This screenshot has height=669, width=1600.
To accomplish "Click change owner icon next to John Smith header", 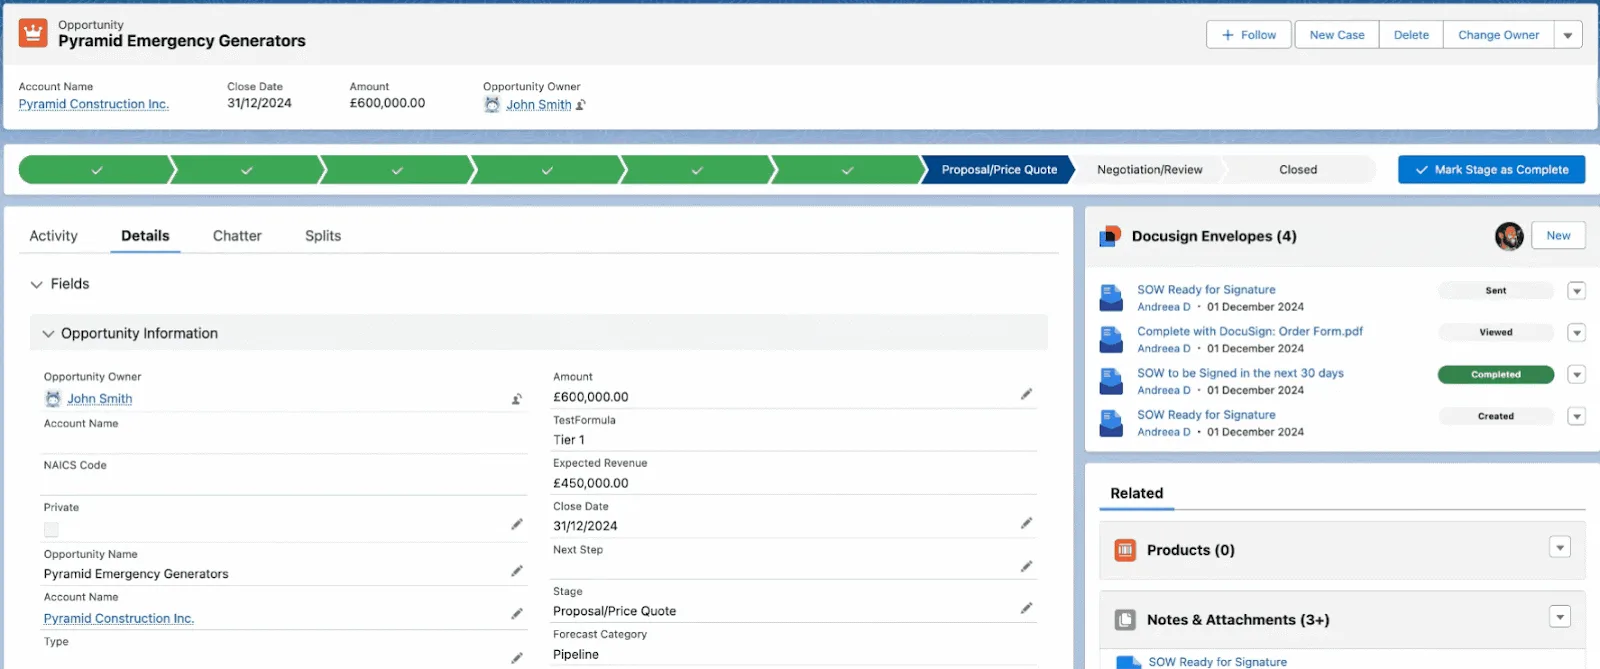I will pos(581,105).
